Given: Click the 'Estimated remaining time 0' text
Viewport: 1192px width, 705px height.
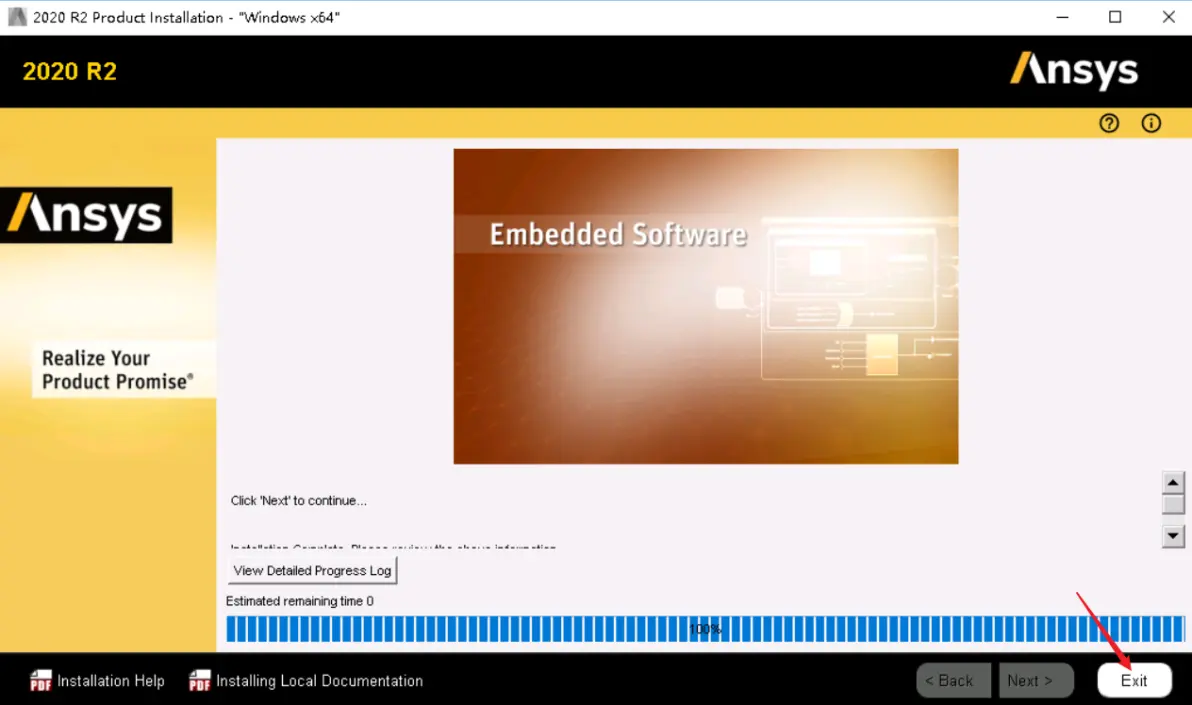Looking at the screenshot, I should pos(300,601).
